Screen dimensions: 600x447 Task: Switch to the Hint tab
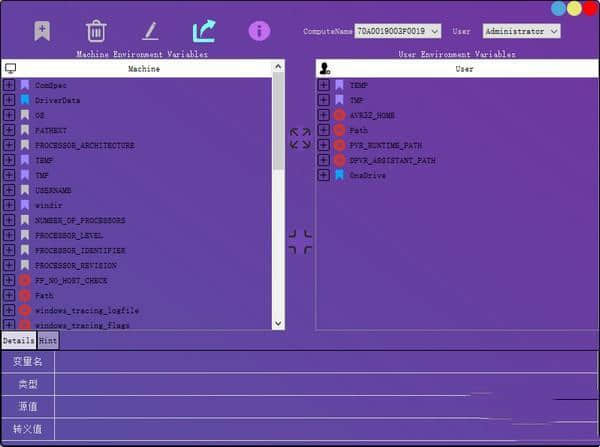click(x=48, y=341)
